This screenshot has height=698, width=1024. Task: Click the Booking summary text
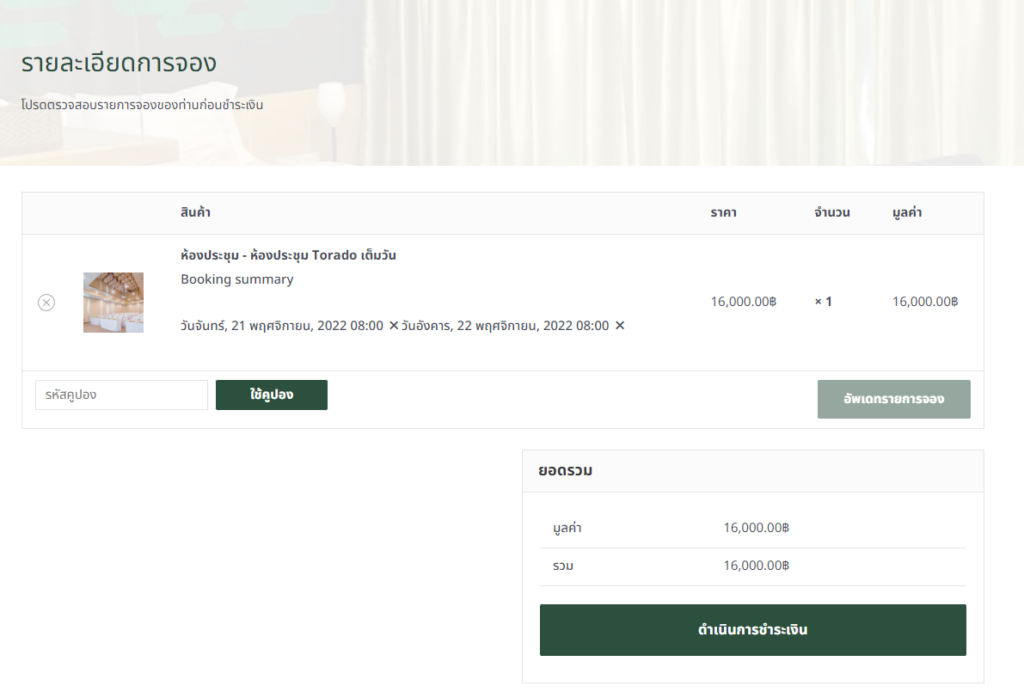coord(237,279)
